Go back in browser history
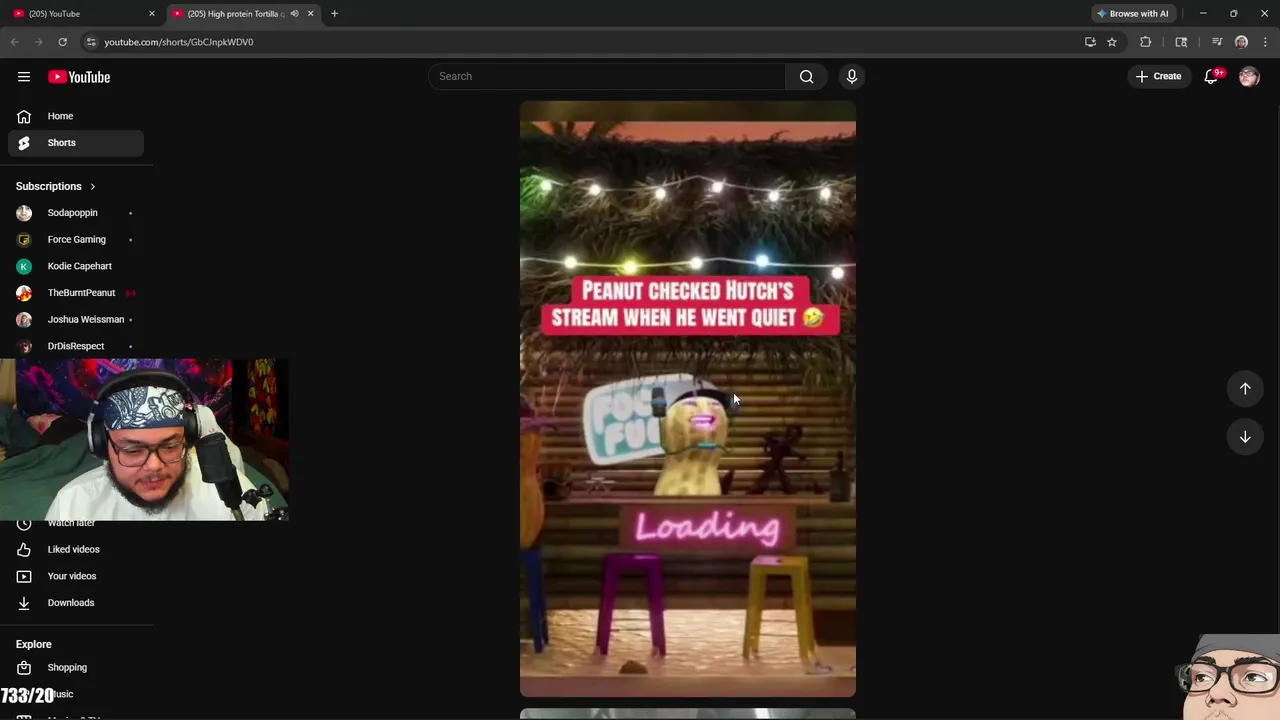The image size is (1280, 720). pyautogui.click(x=14, y=42)
